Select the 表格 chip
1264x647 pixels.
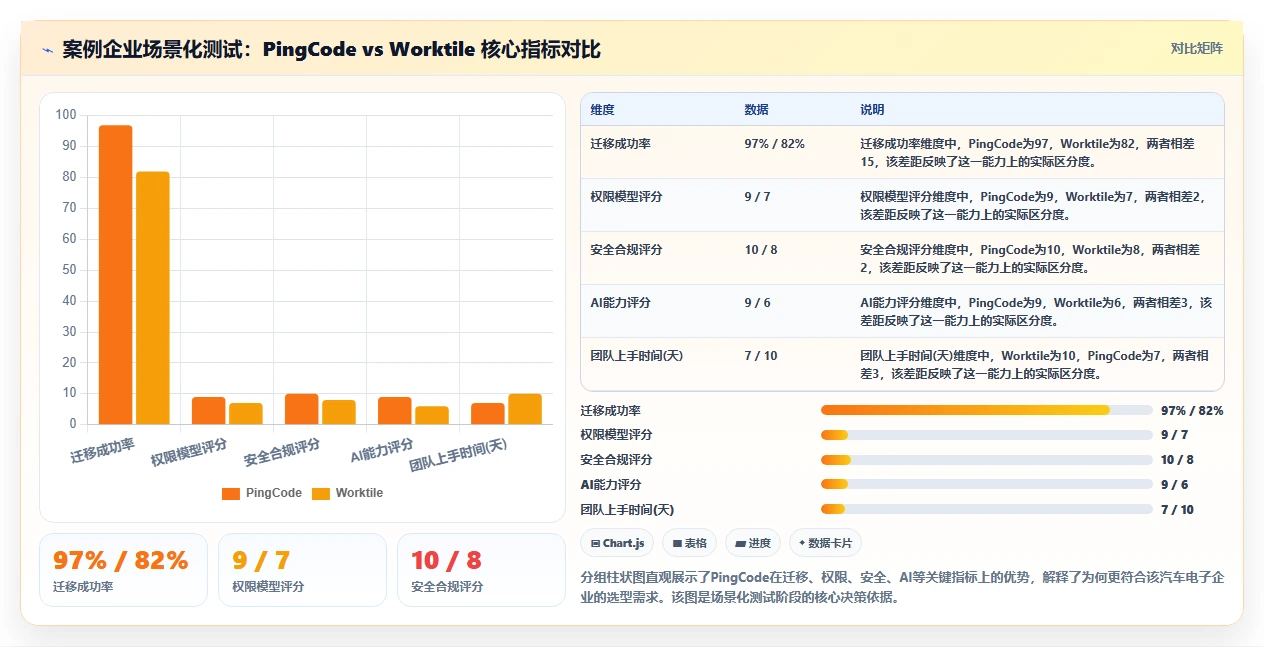690,543
